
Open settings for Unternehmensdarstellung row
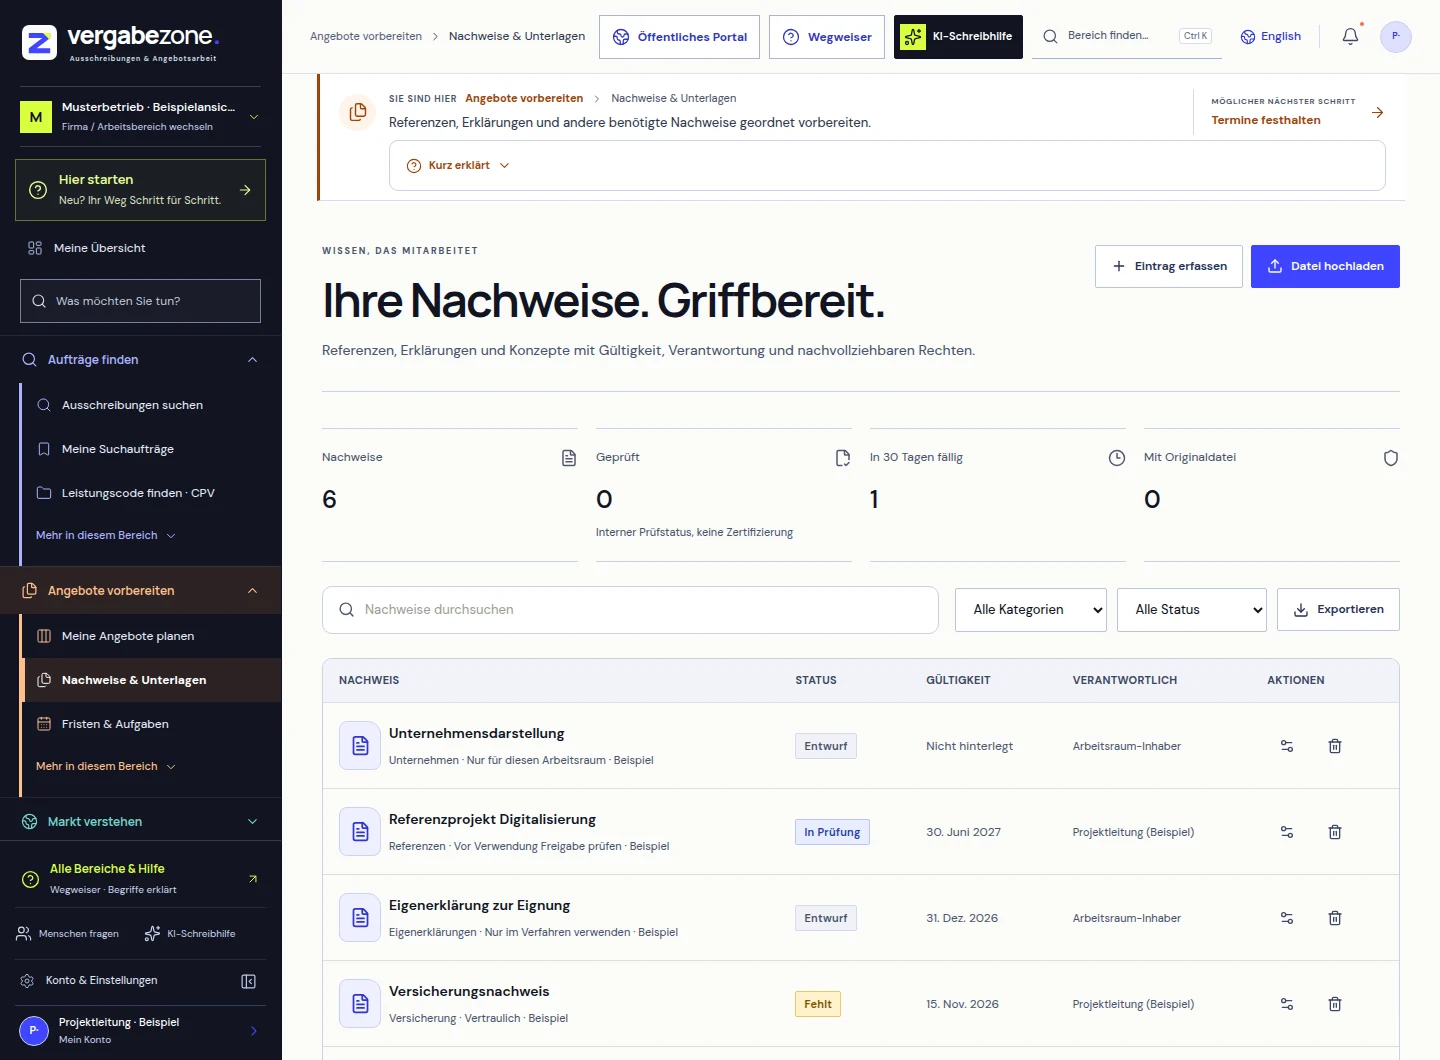1287,746
